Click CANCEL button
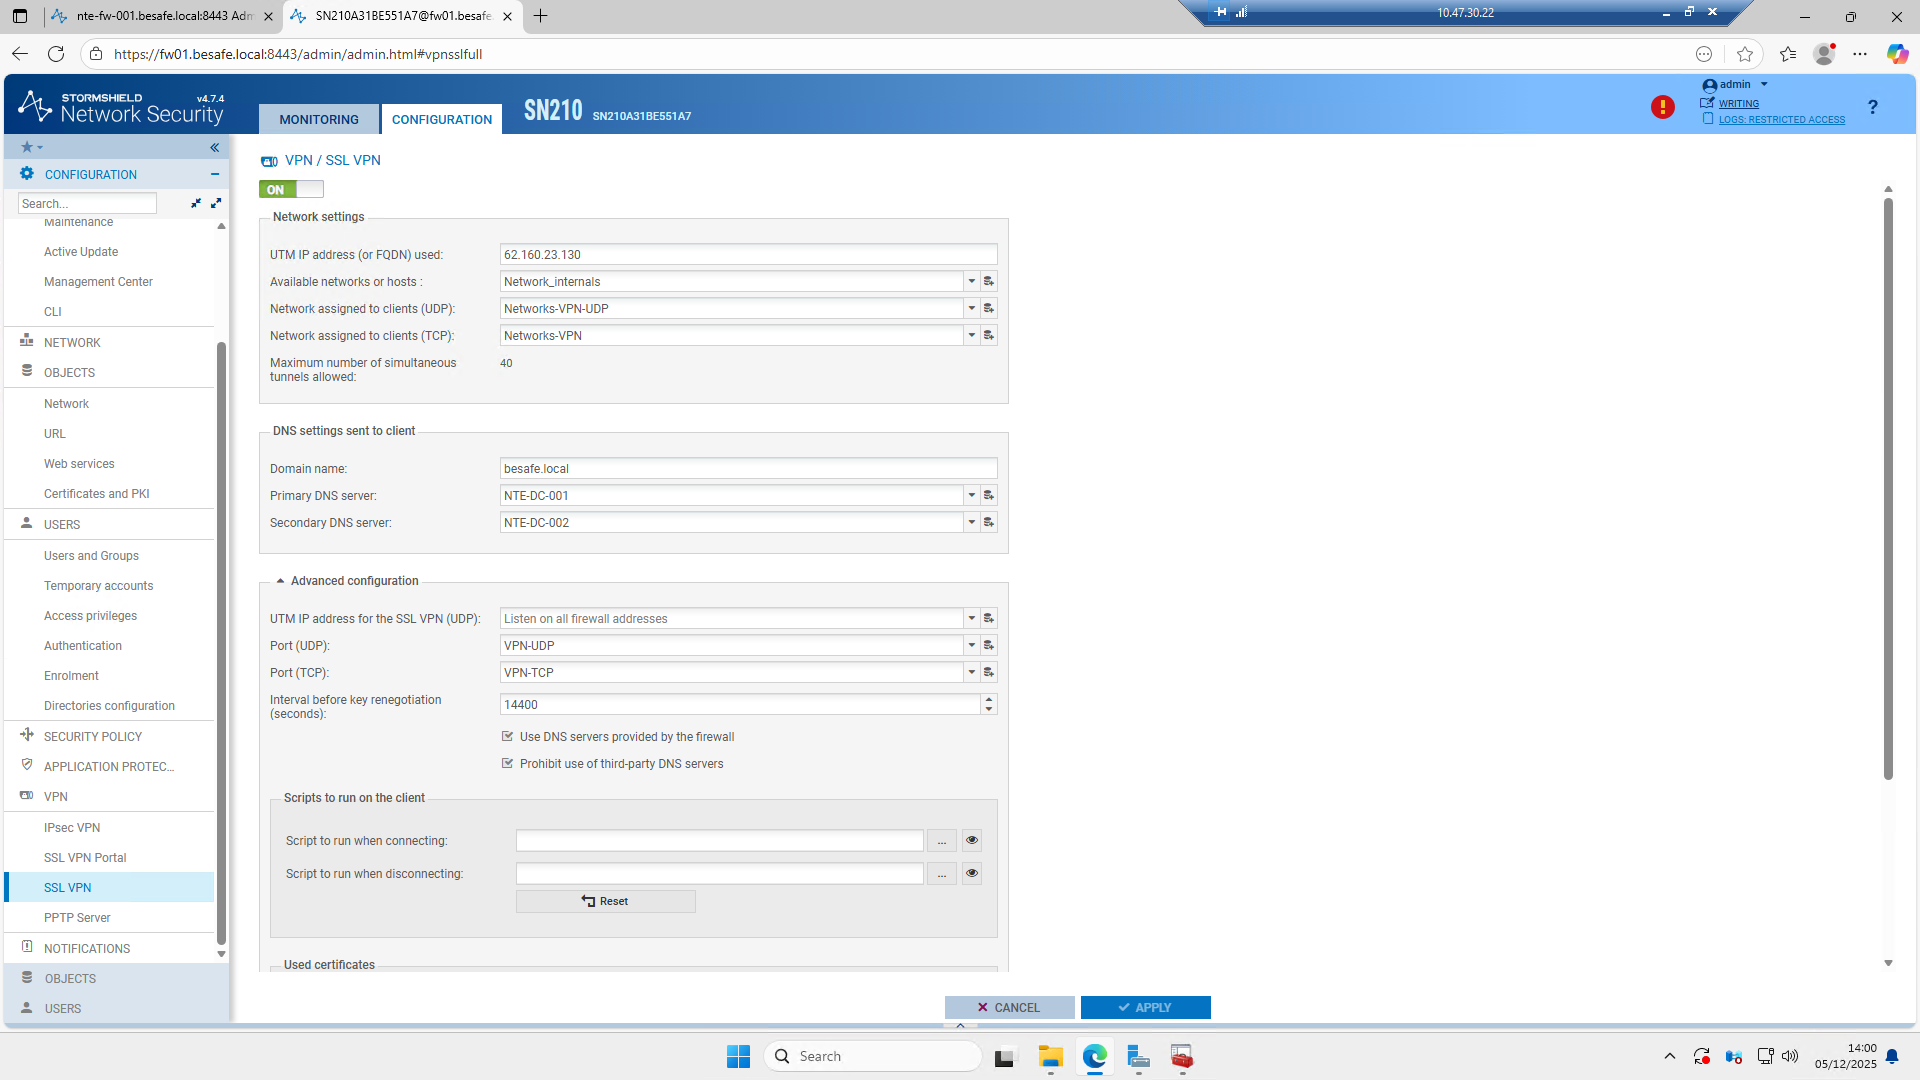 (x=1009, y=1007)
